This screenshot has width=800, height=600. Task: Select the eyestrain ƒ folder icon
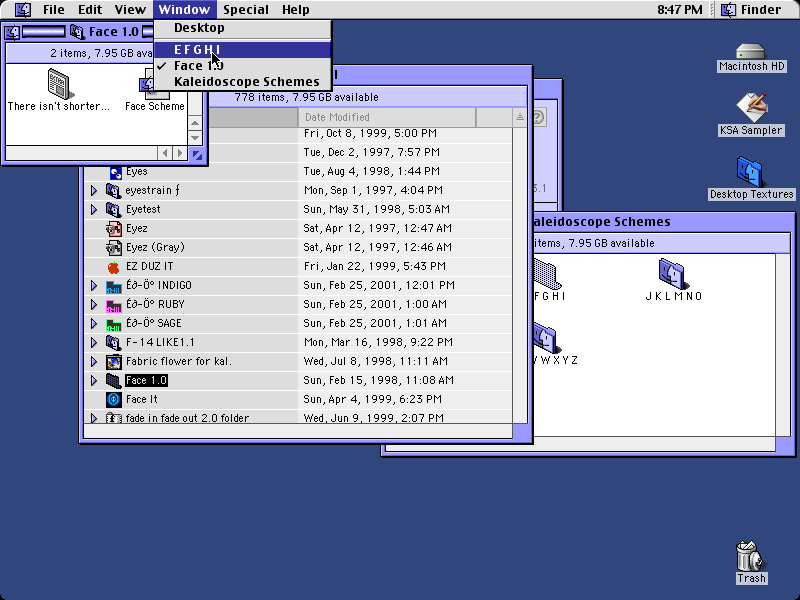113,190
